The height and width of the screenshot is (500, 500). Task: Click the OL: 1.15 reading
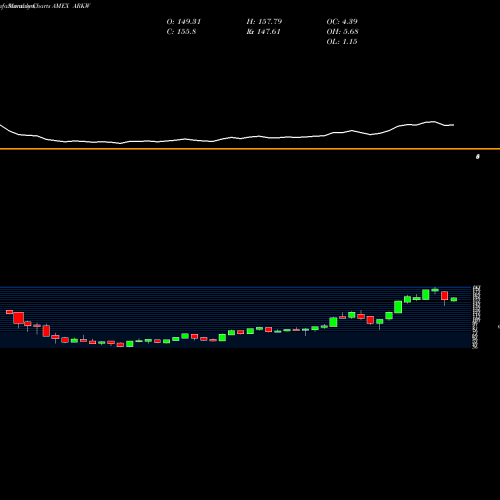click(342, 42)
